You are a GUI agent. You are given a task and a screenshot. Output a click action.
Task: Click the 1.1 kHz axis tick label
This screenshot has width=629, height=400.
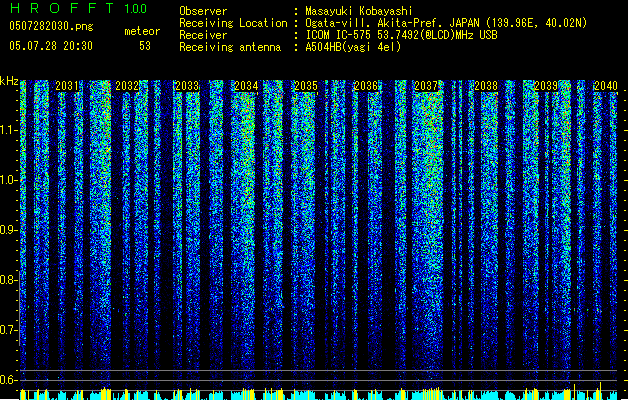coord(8,130)
